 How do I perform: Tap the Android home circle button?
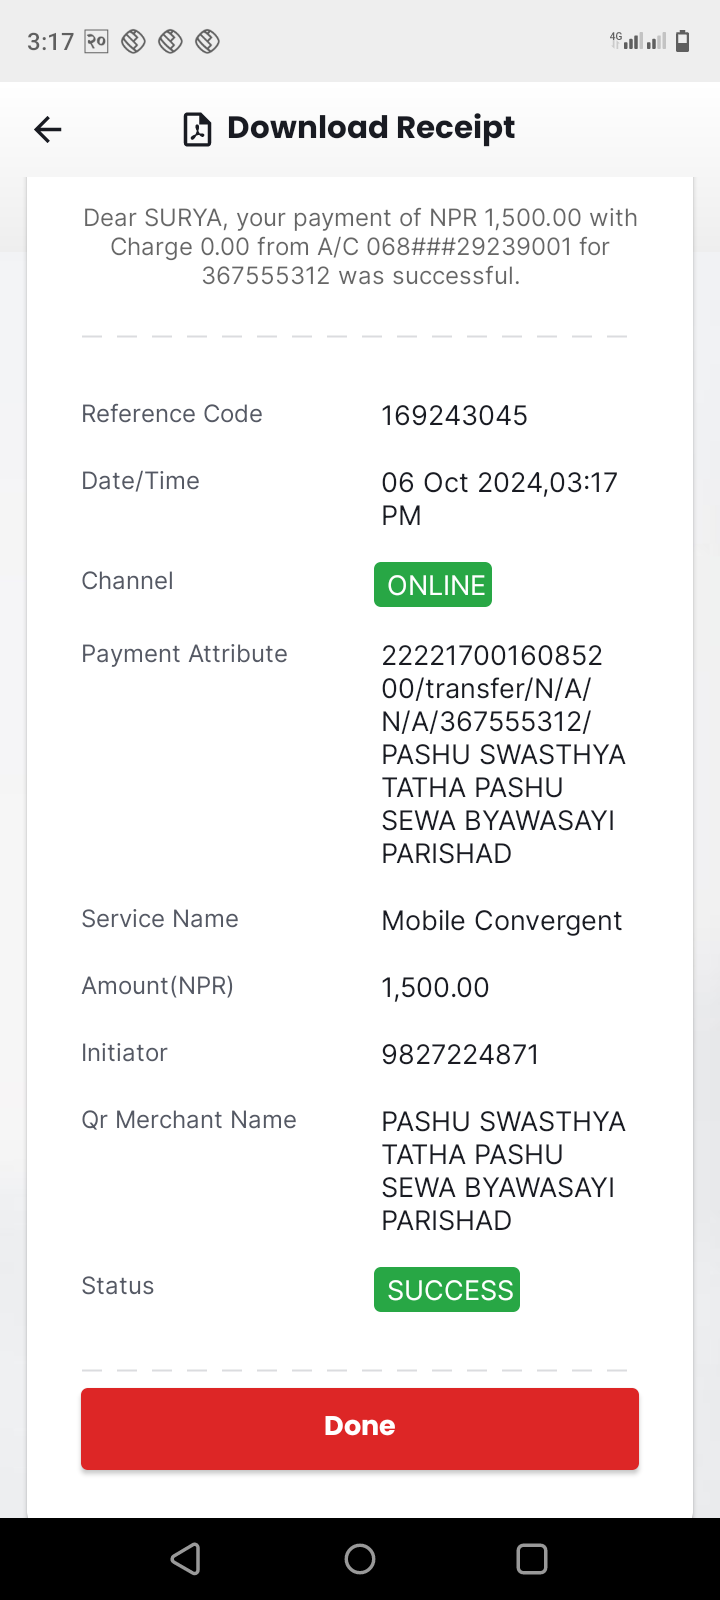click(x=360, y=1559)
